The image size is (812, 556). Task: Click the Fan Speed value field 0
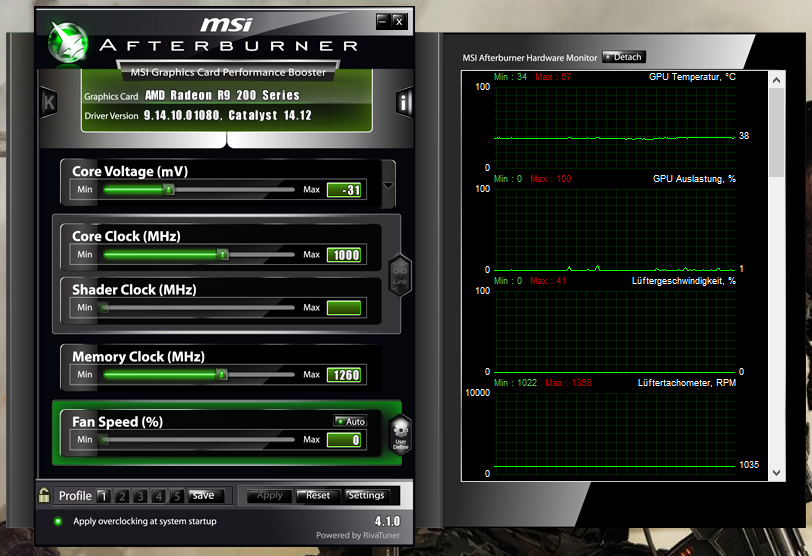tap(344, 440)
